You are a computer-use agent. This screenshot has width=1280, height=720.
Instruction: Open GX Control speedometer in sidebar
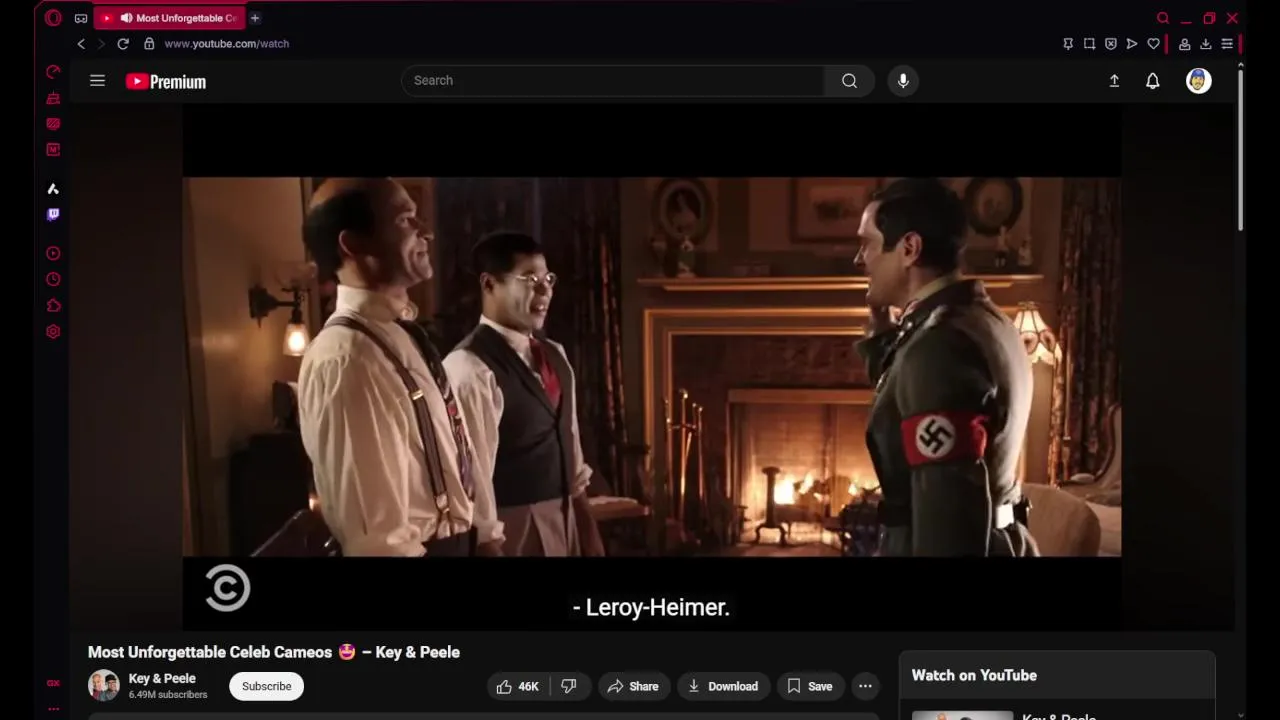53,72
